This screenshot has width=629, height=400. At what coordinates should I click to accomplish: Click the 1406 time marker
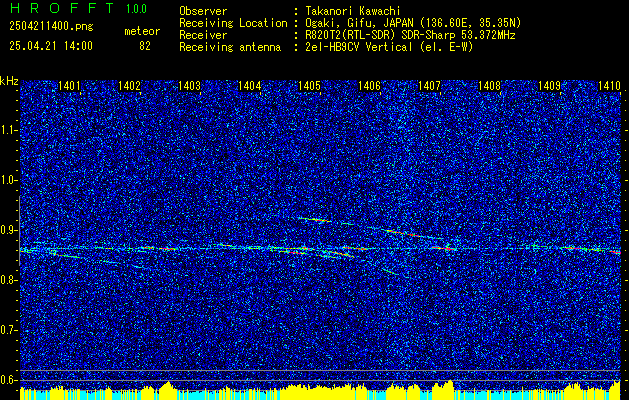coord(369,85)
